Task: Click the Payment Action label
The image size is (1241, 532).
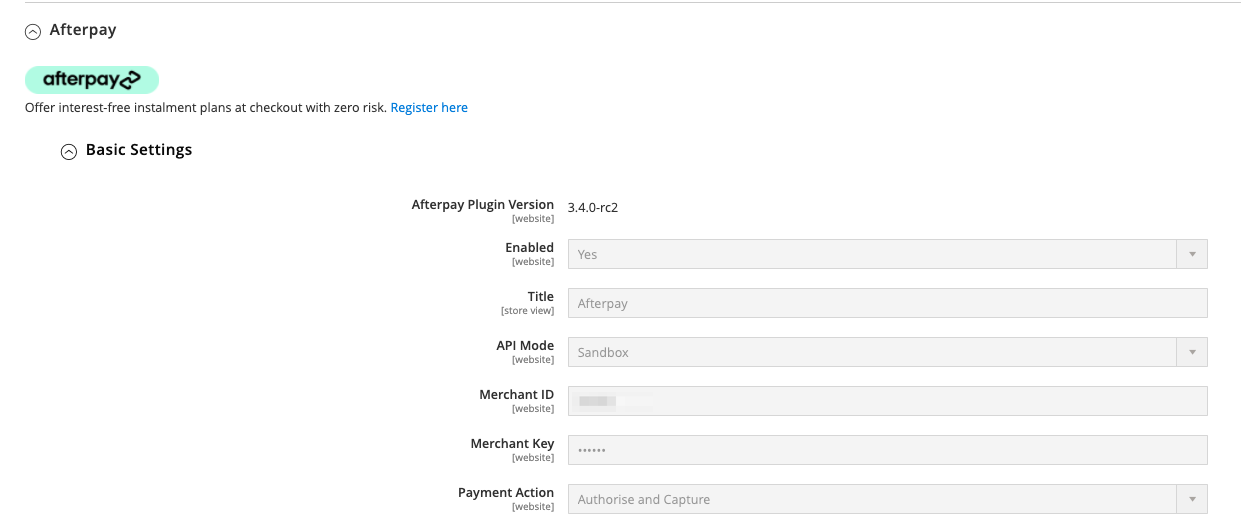Action: click(x=506, y=492)
